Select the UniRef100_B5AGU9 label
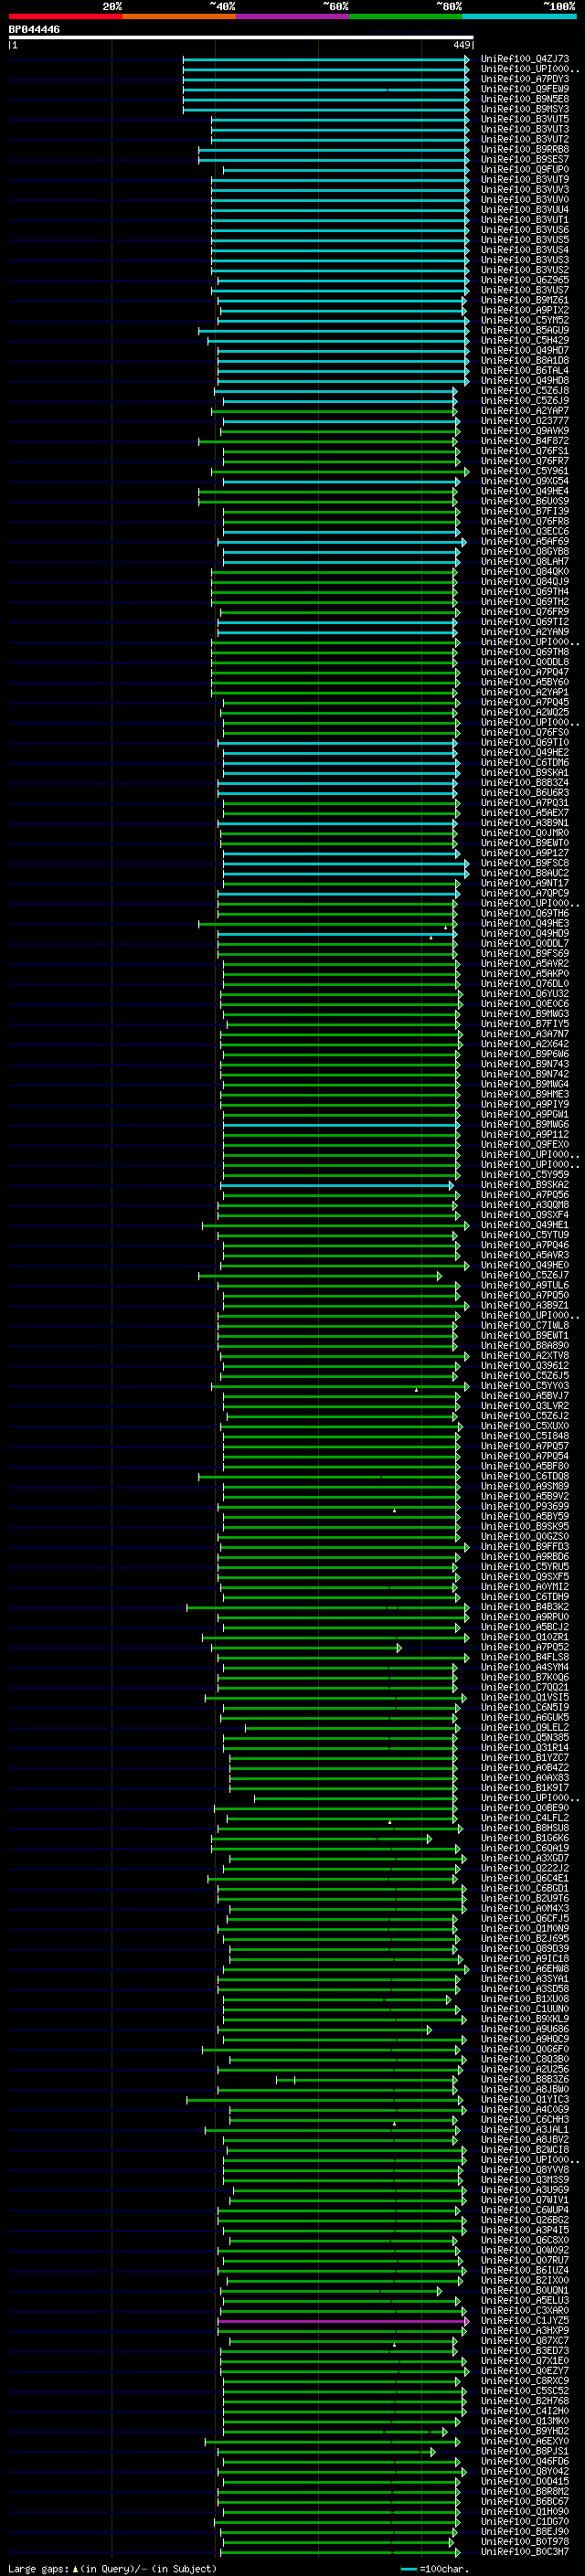 pos(525,330)
